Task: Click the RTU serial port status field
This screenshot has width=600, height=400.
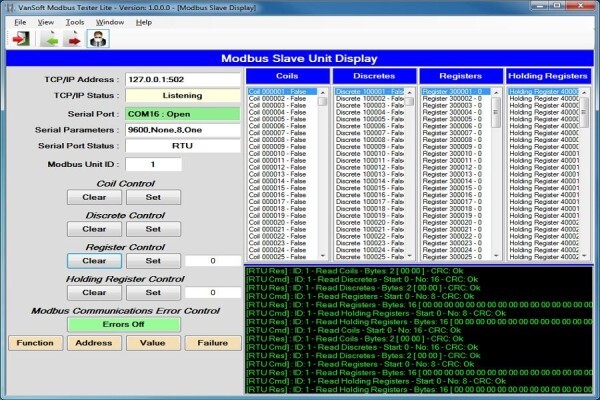Action: [x=183, y=146]
